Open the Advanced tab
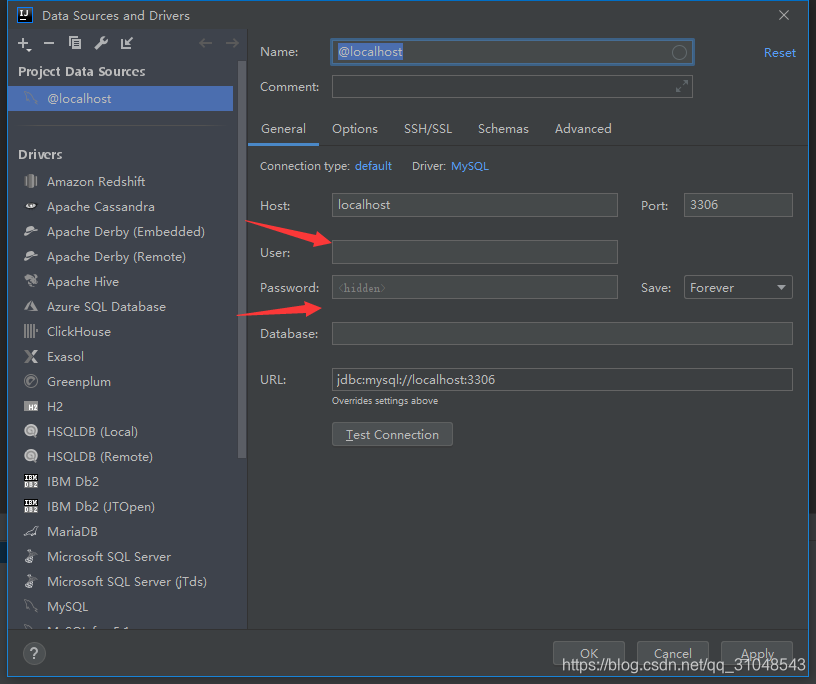The width and height of the screenshot is (816, 684). click(583, 129)
